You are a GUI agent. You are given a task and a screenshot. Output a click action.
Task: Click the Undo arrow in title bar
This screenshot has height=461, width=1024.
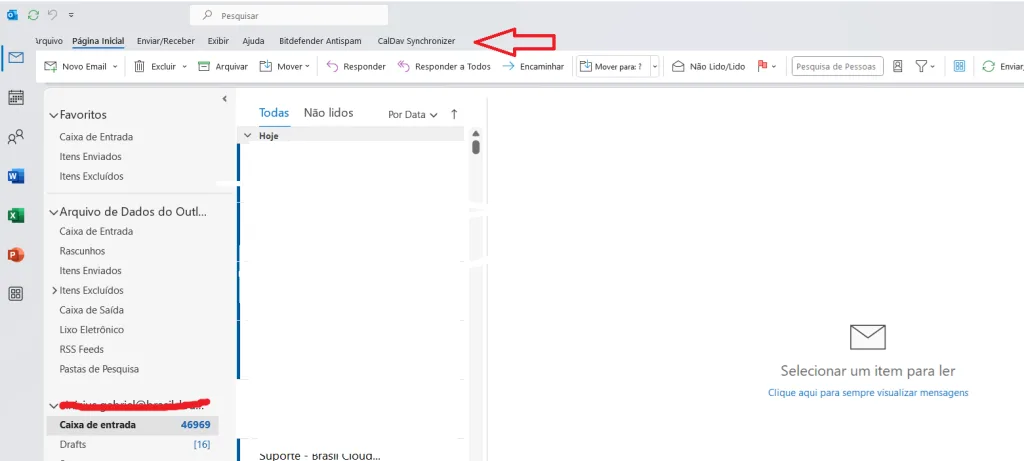[x=53, y=14]
